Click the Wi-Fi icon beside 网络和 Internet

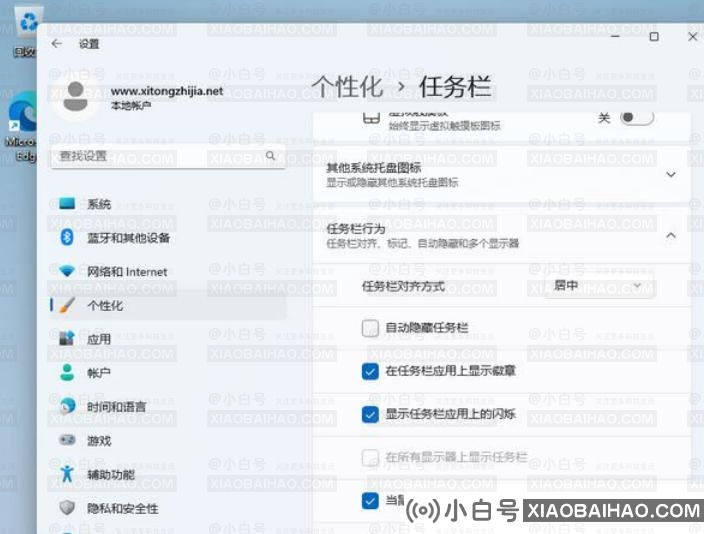pos(67,271)
